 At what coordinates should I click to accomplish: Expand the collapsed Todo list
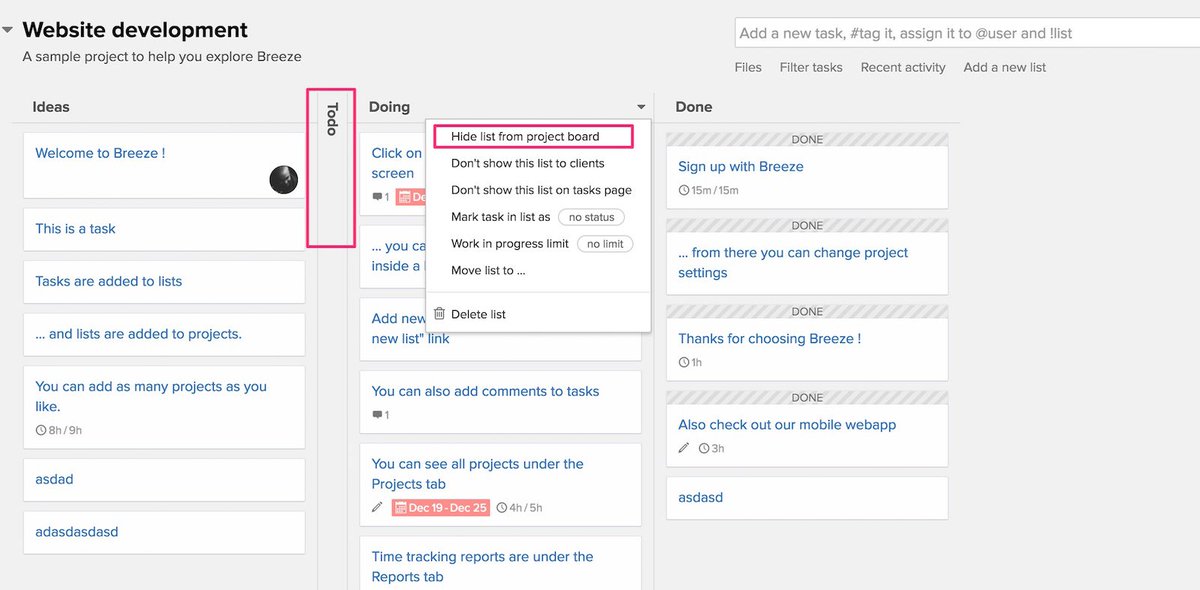pos(332,120)
